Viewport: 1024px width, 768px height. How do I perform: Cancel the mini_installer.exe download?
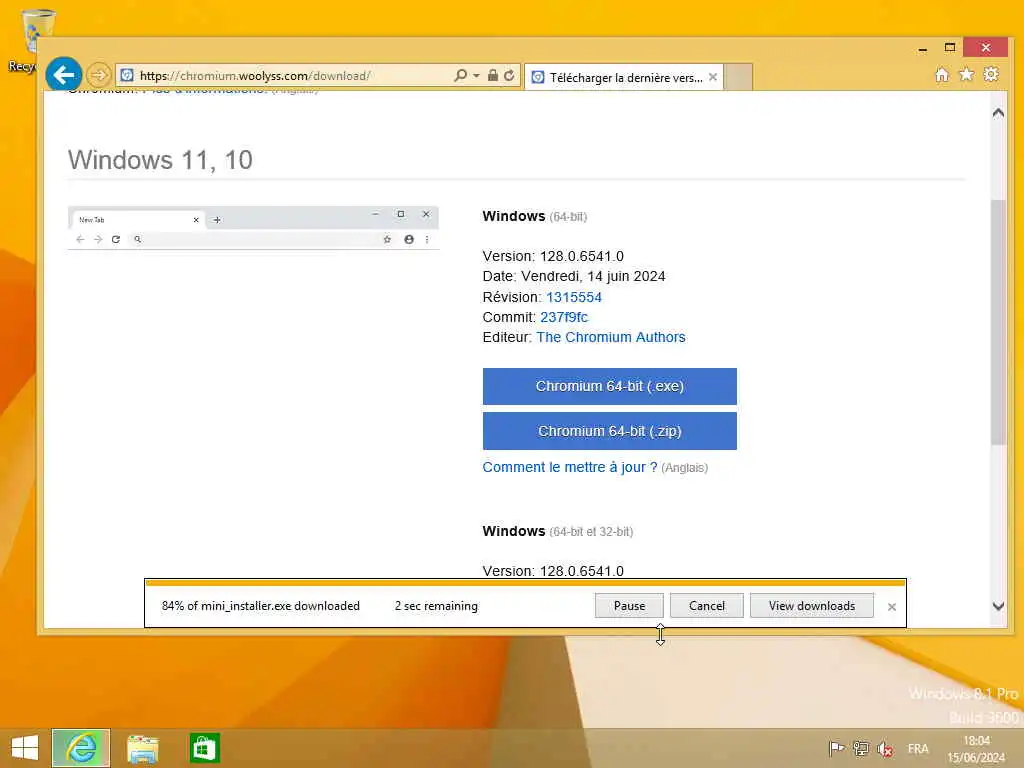click(x=707, y=605)
